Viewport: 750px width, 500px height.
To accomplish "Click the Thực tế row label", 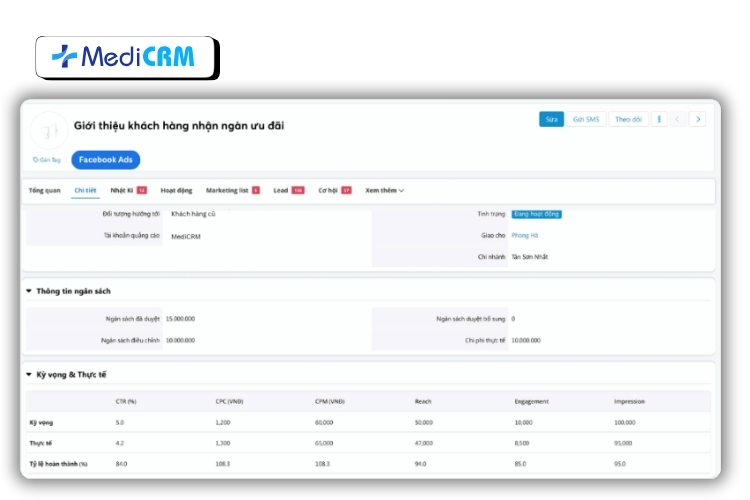I will (x=41, y=443).
